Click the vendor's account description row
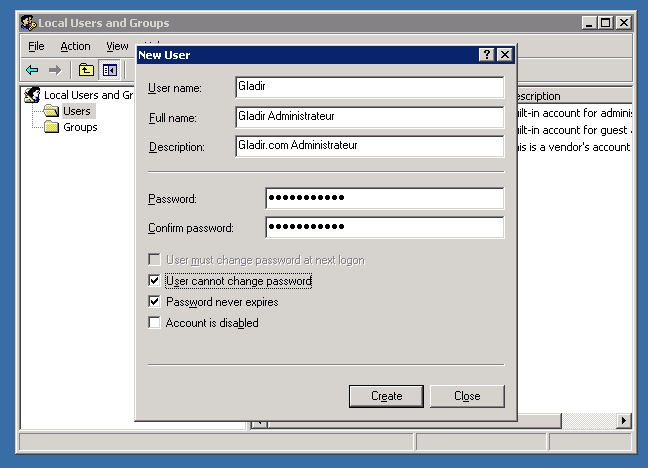The width and height of the screenshot is (648, 468). point(574,147)
